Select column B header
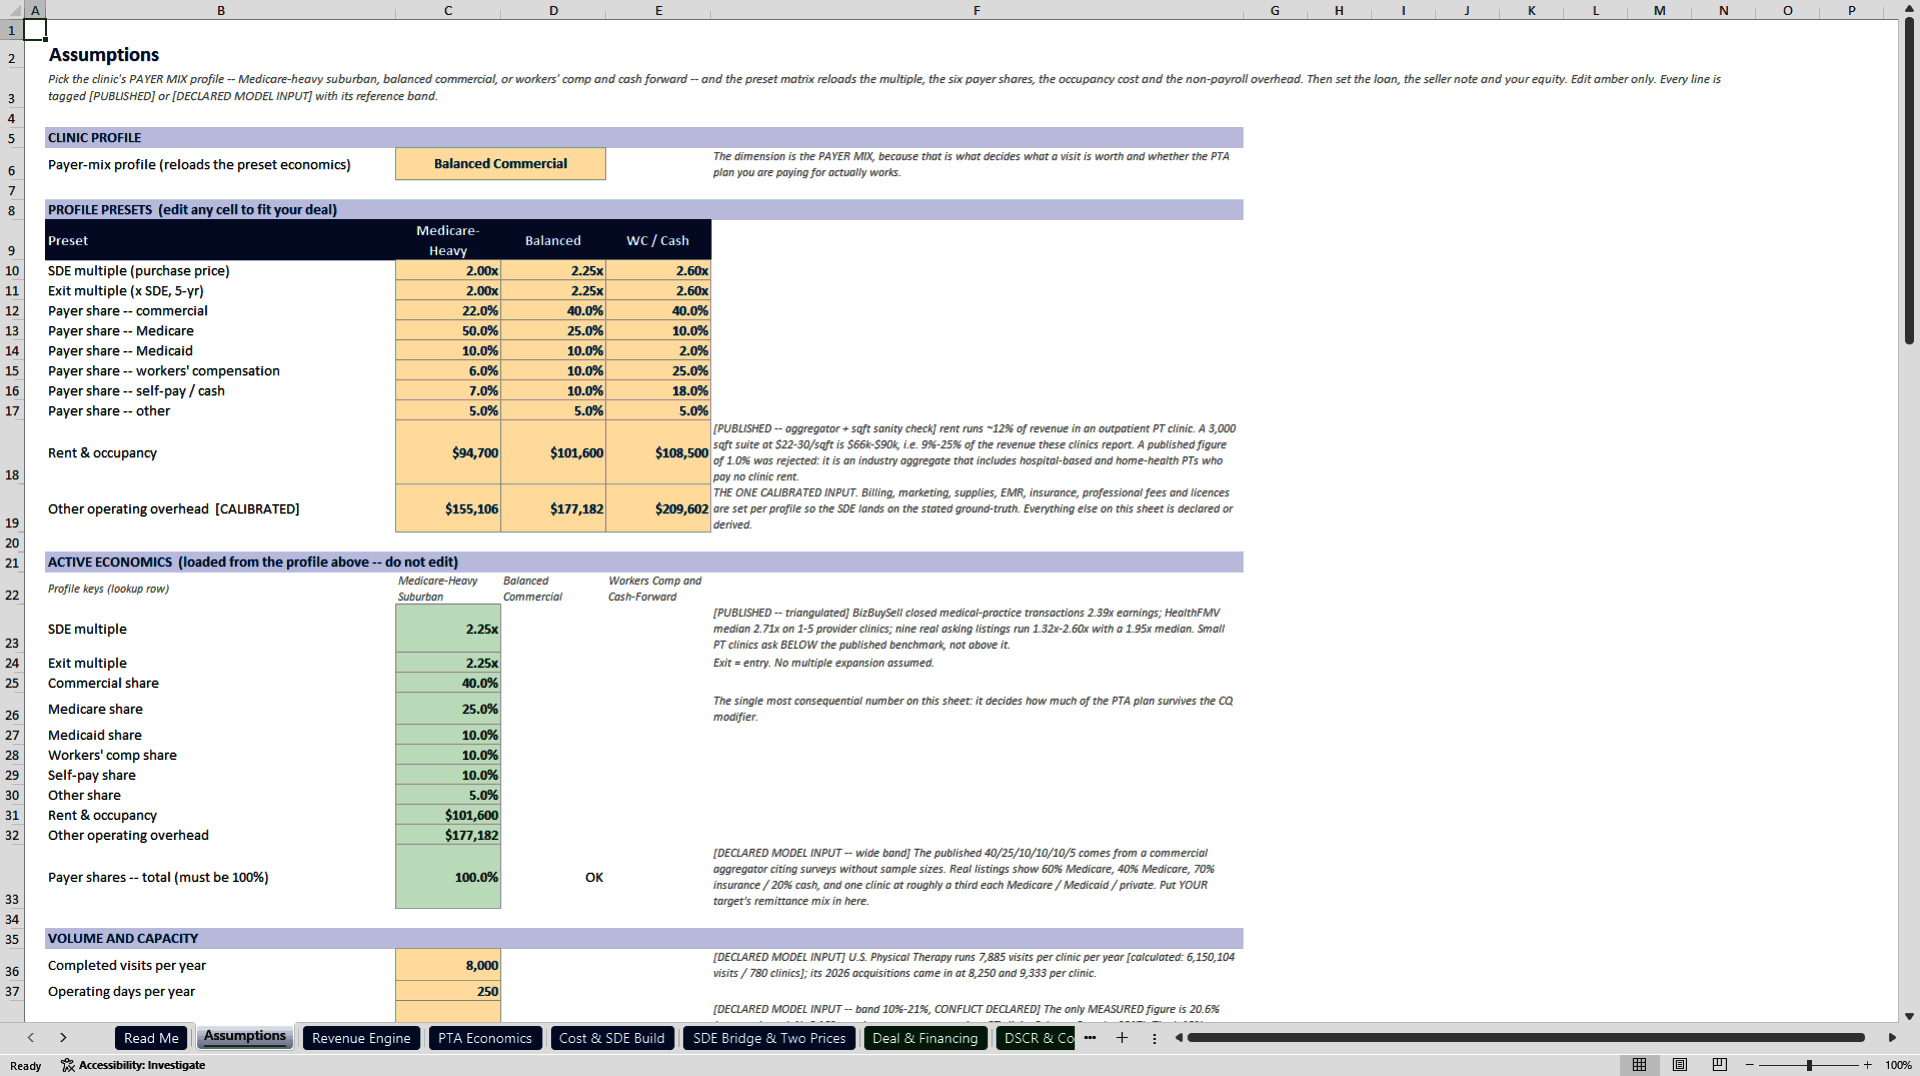 (x=220, y=10)
